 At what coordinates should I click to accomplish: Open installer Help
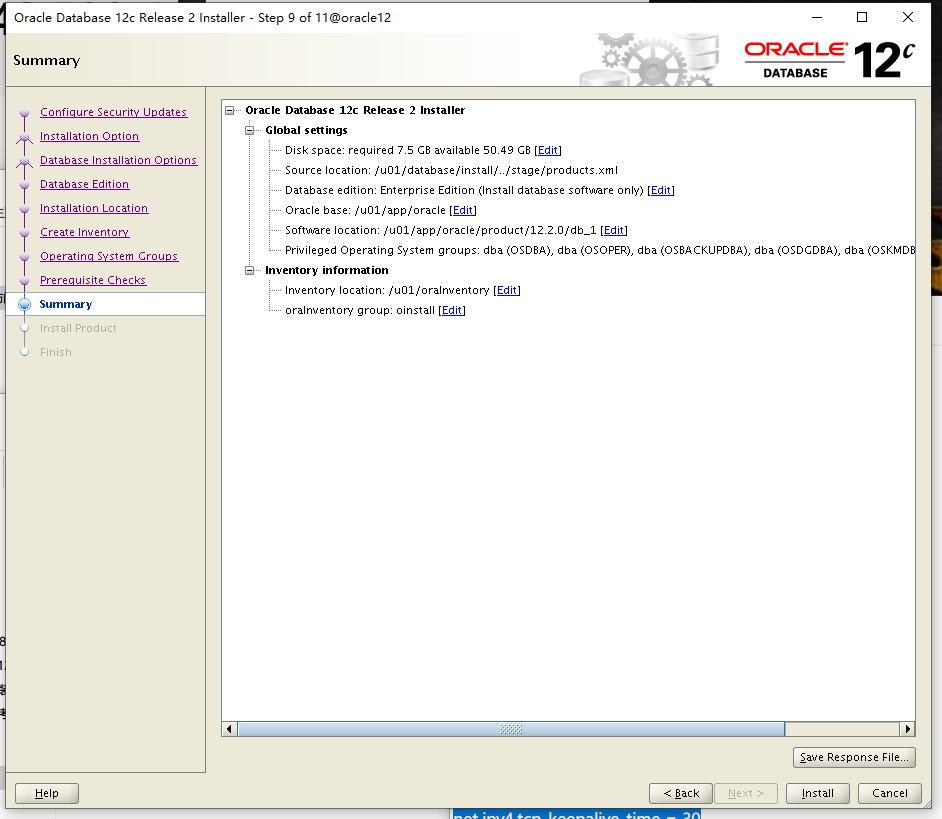pos(47,793)
